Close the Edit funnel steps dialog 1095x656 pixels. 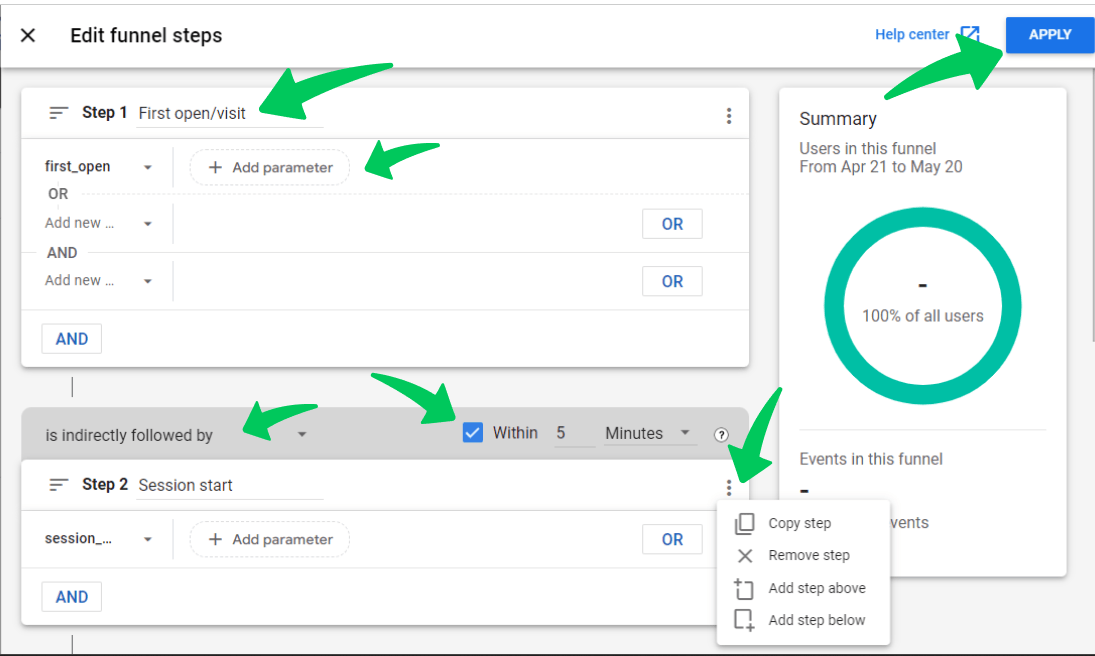tap(28, 34)
